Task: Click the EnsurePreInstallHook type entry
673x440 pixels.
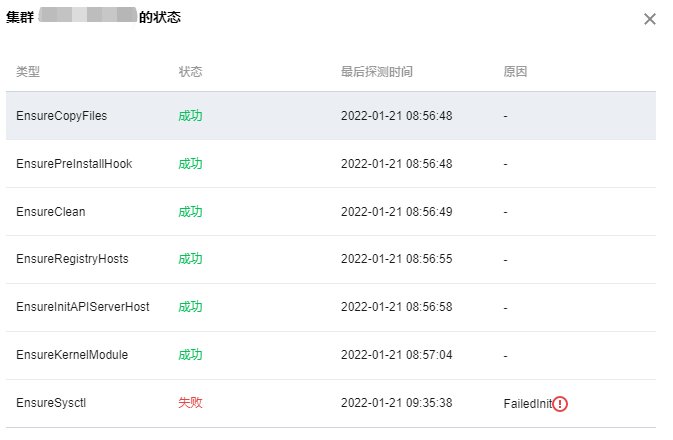Action: [74, 164]
